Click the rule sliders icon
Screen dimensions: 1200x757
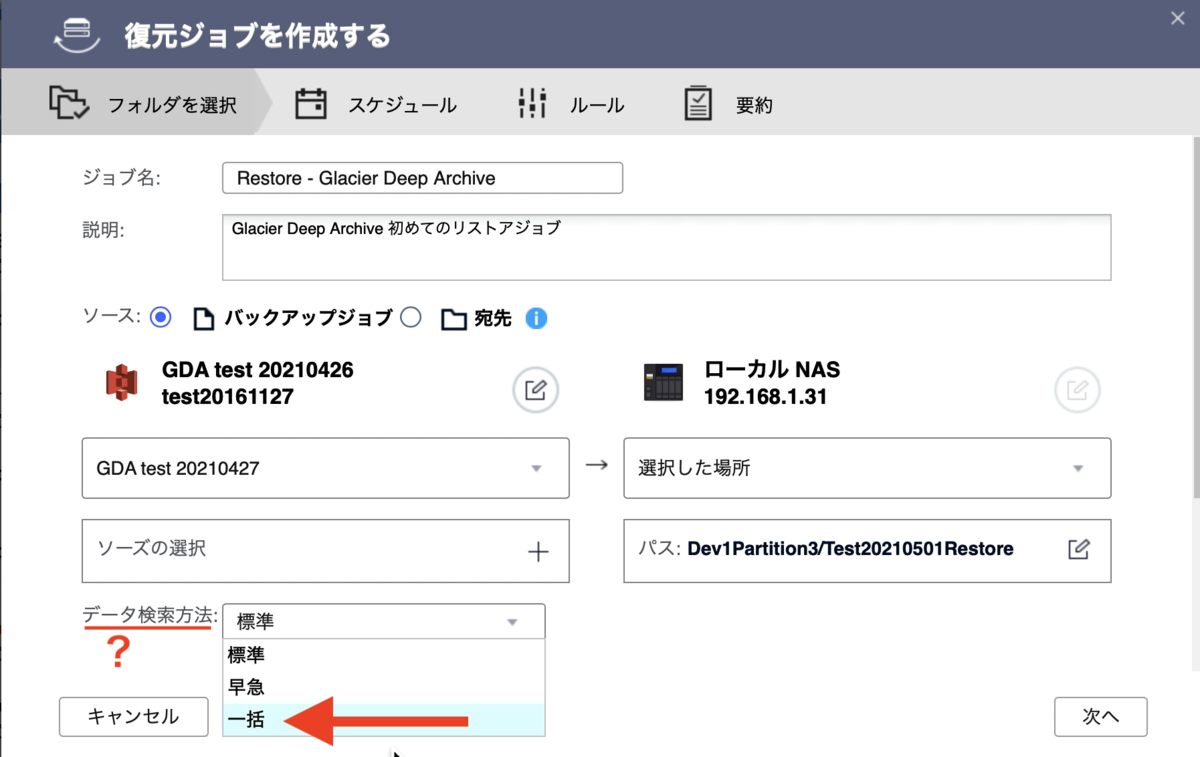pos(532,103)
